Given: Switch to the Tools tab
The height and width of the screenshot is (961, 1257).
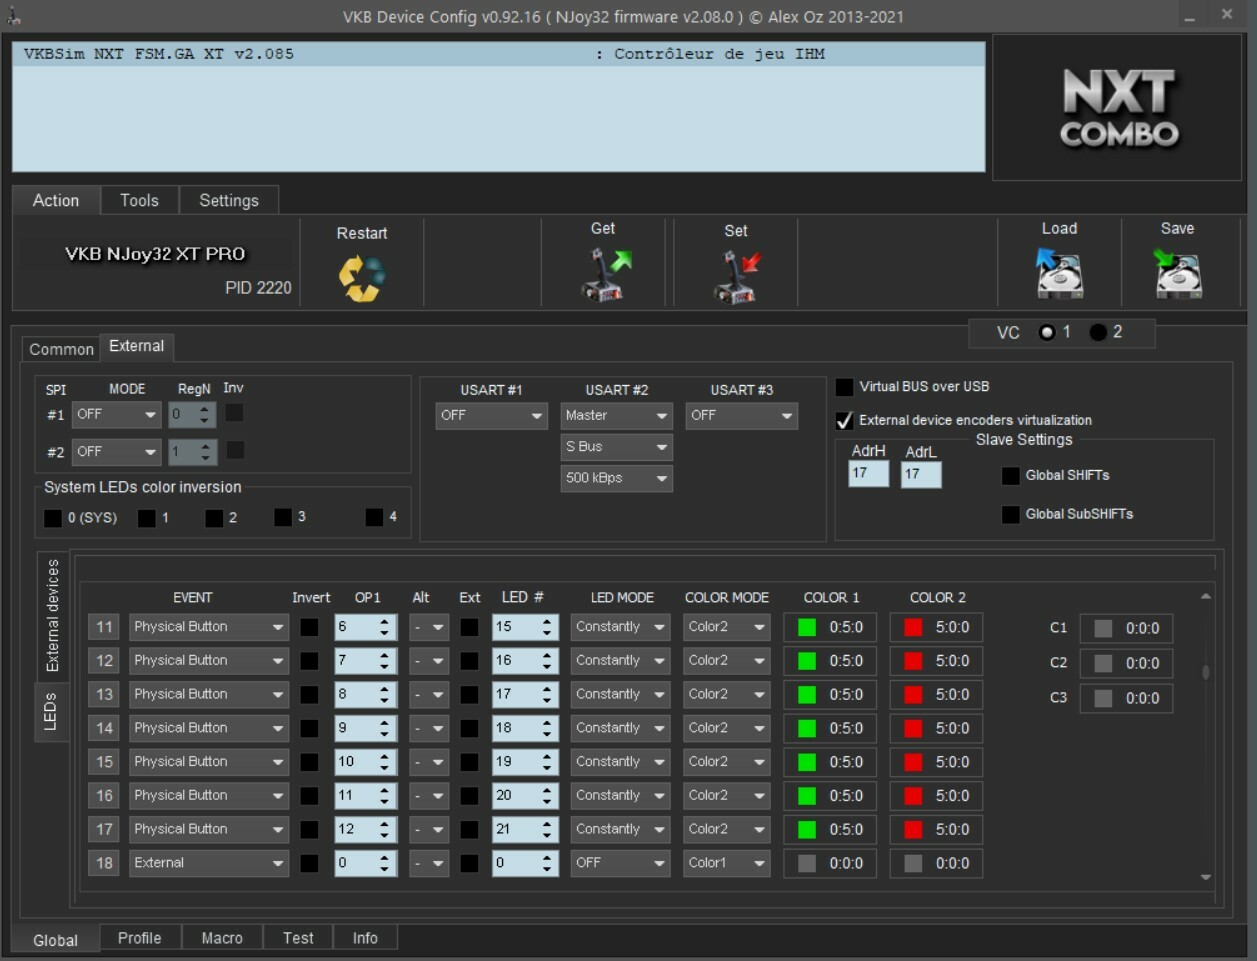Looking at the screenshot, I should 139,201.
